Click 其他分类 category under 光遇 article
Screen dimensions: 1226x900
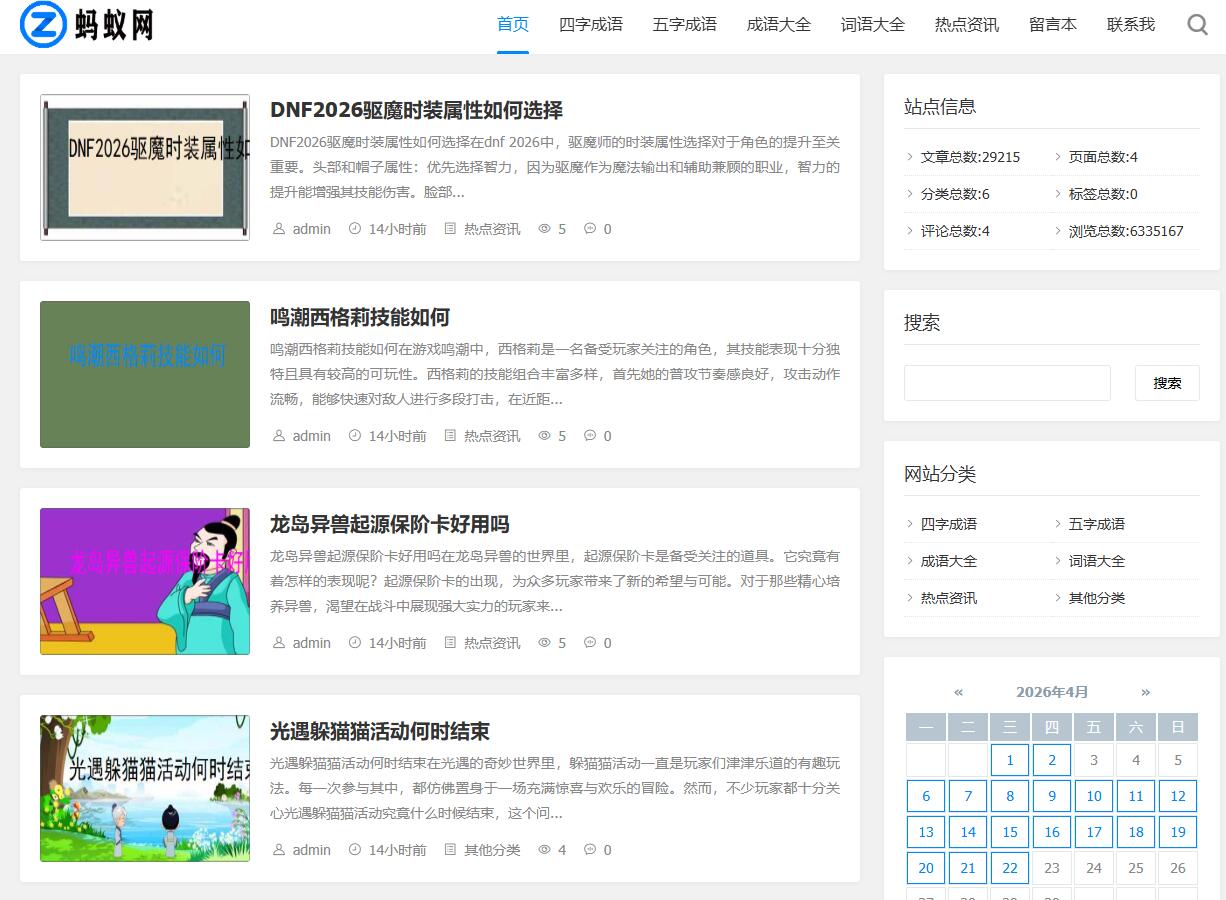point(492,849)
